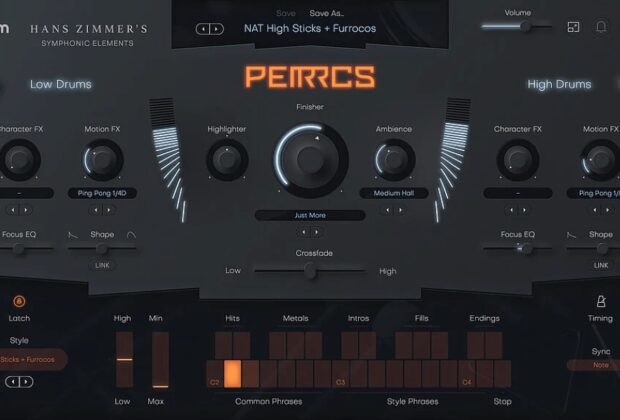Toggle the High Drums LINK button
Screen dimensions: 620x420
(601, 265)
